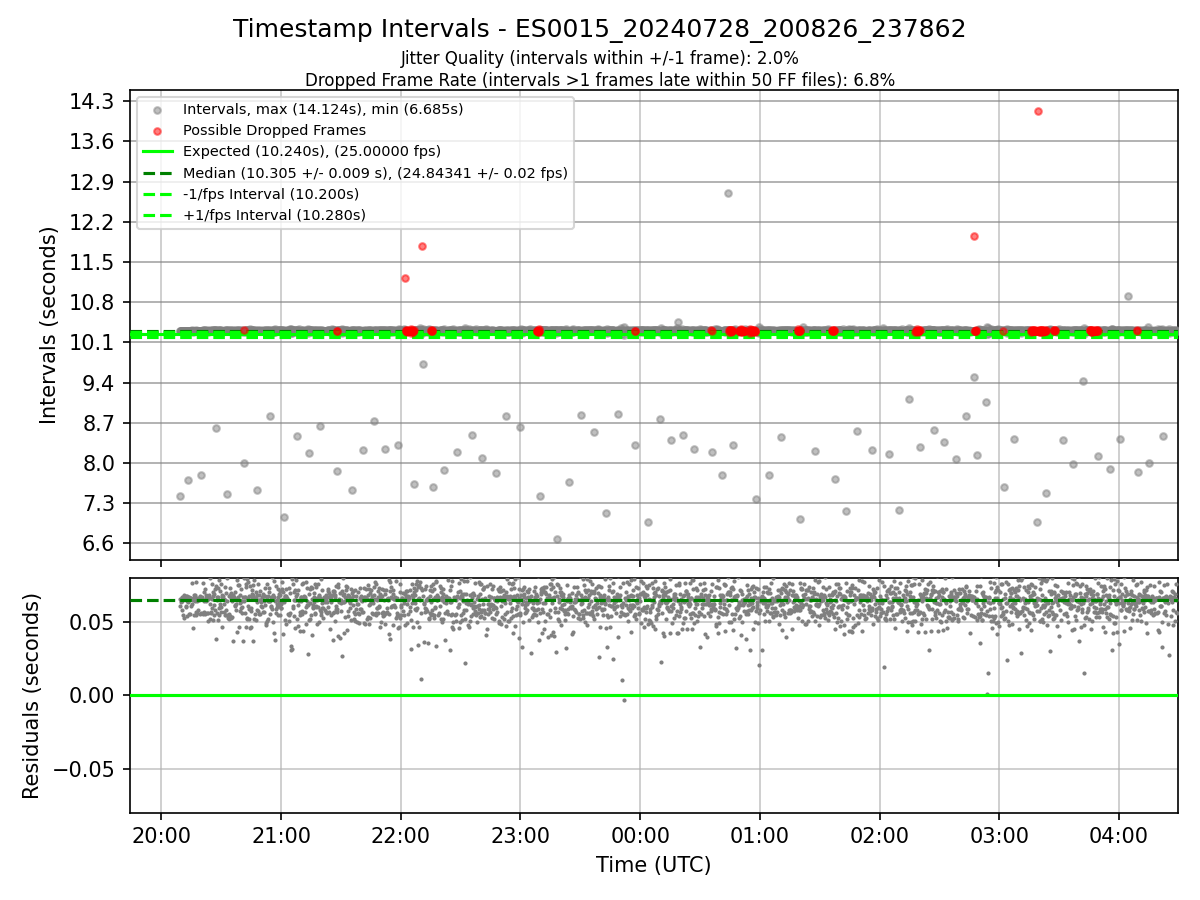Click the Dropped Frame Rate 6.8% subtitle
The image size is (1200, 900).
600,79
